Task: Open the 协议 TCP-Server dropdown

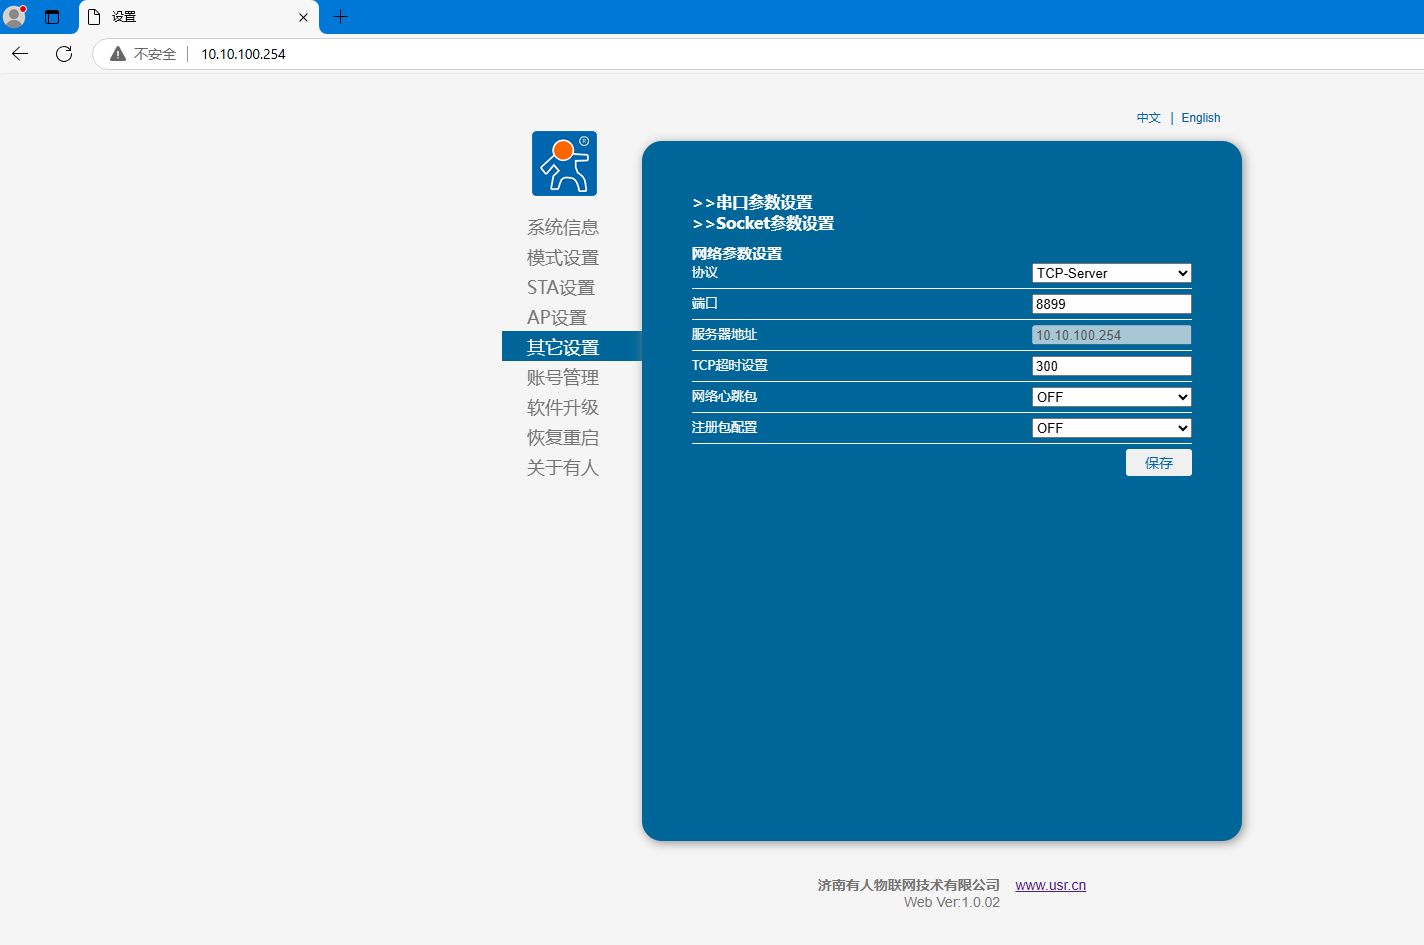Action: (1111, 273)
